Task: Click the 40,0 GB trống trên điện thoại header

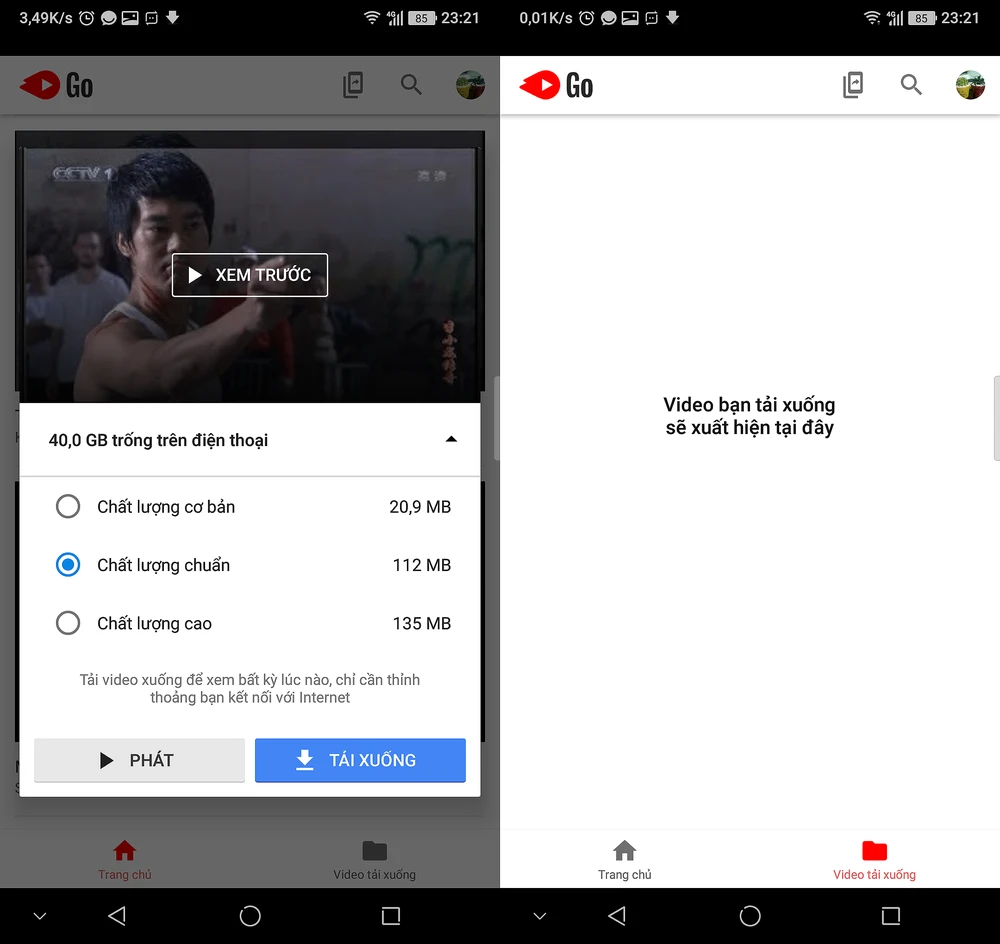Action: [x=159, y=440]
